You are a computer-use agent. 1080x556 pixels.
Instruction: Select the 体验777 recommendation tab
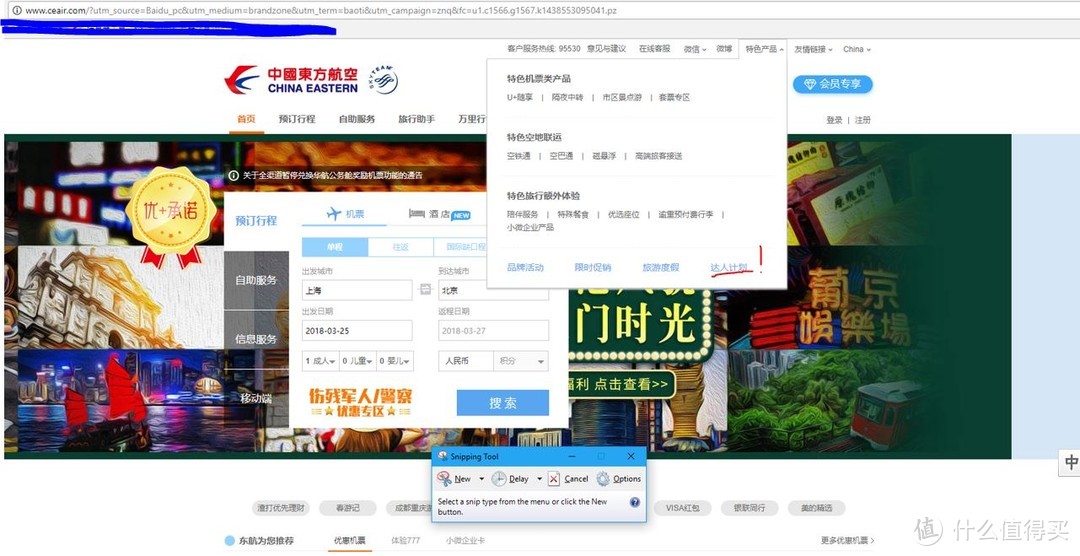click(x=406, y=541)
